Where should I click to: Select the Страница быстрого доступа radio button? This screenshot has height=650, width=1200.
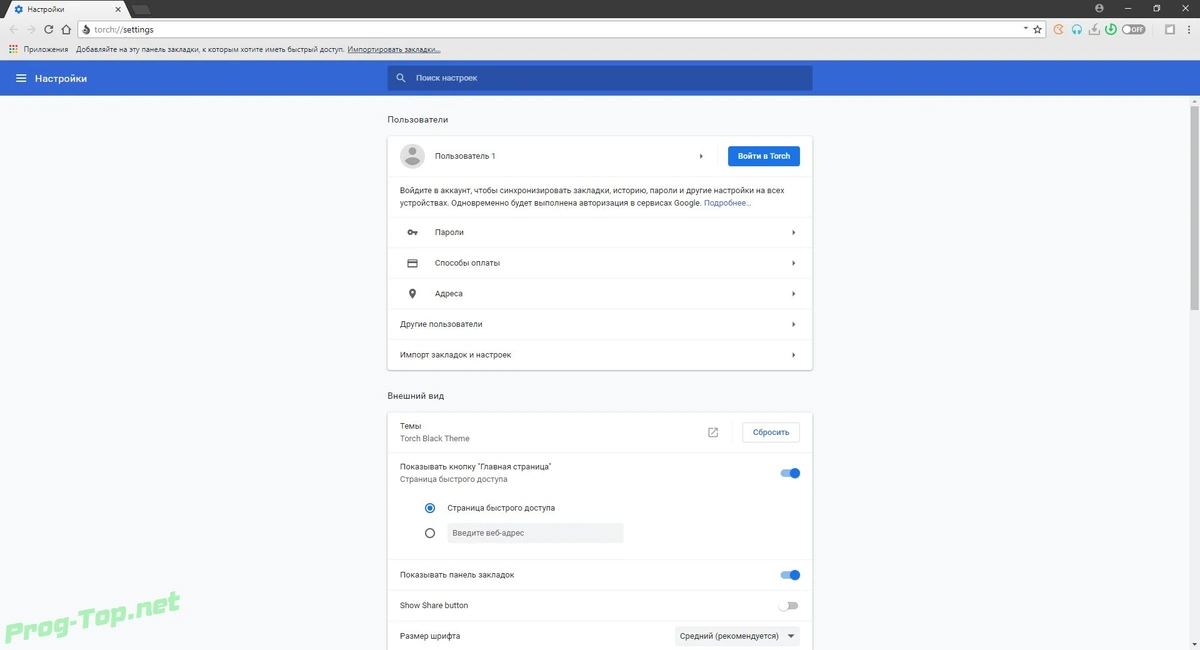[x=430, y=508]
